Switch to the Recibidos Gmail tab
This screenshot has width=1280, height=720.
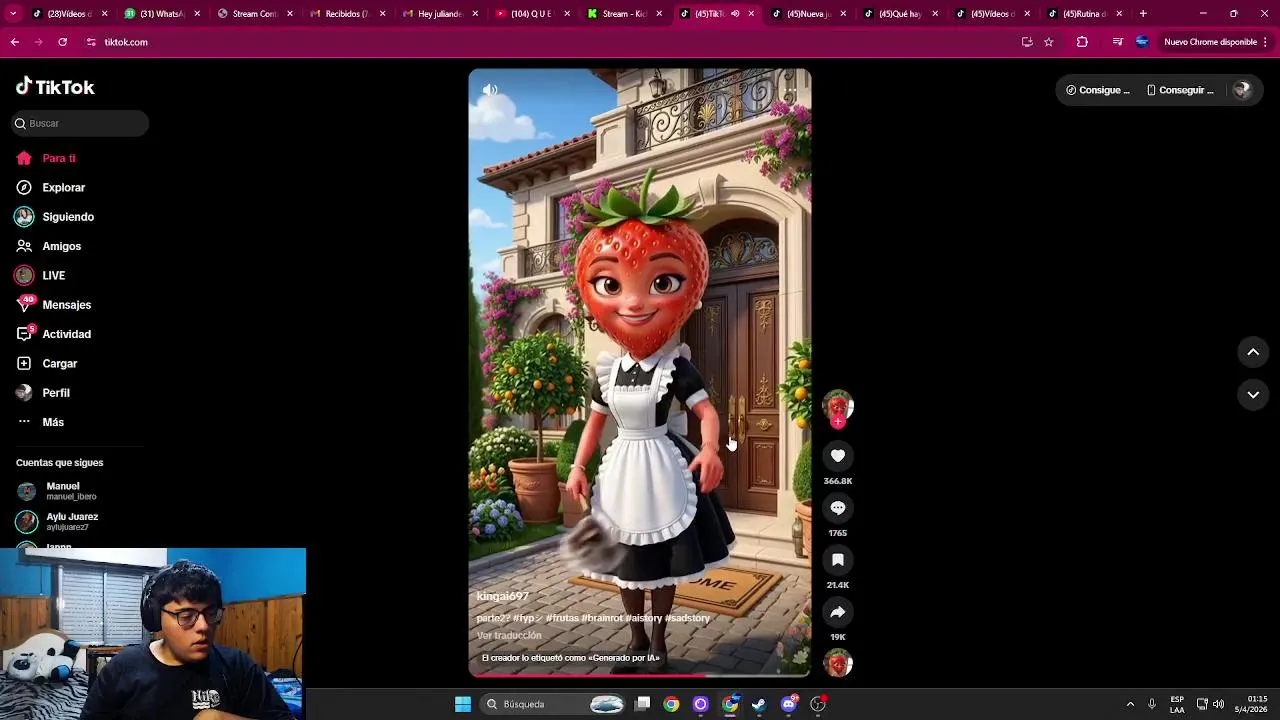pyautogui.click(x=346, y=14)
